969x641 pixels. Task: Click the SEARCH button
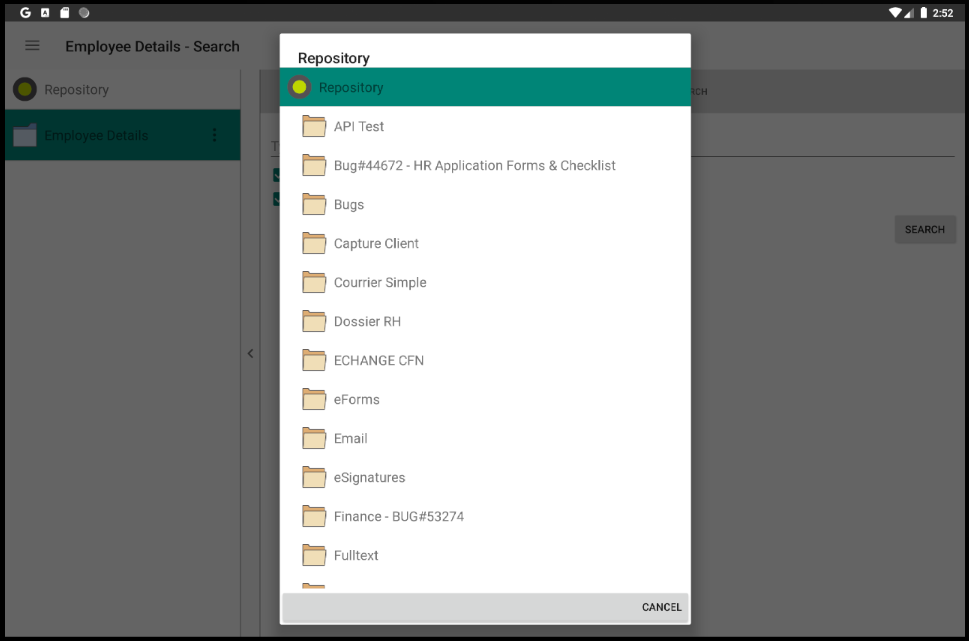924,229
